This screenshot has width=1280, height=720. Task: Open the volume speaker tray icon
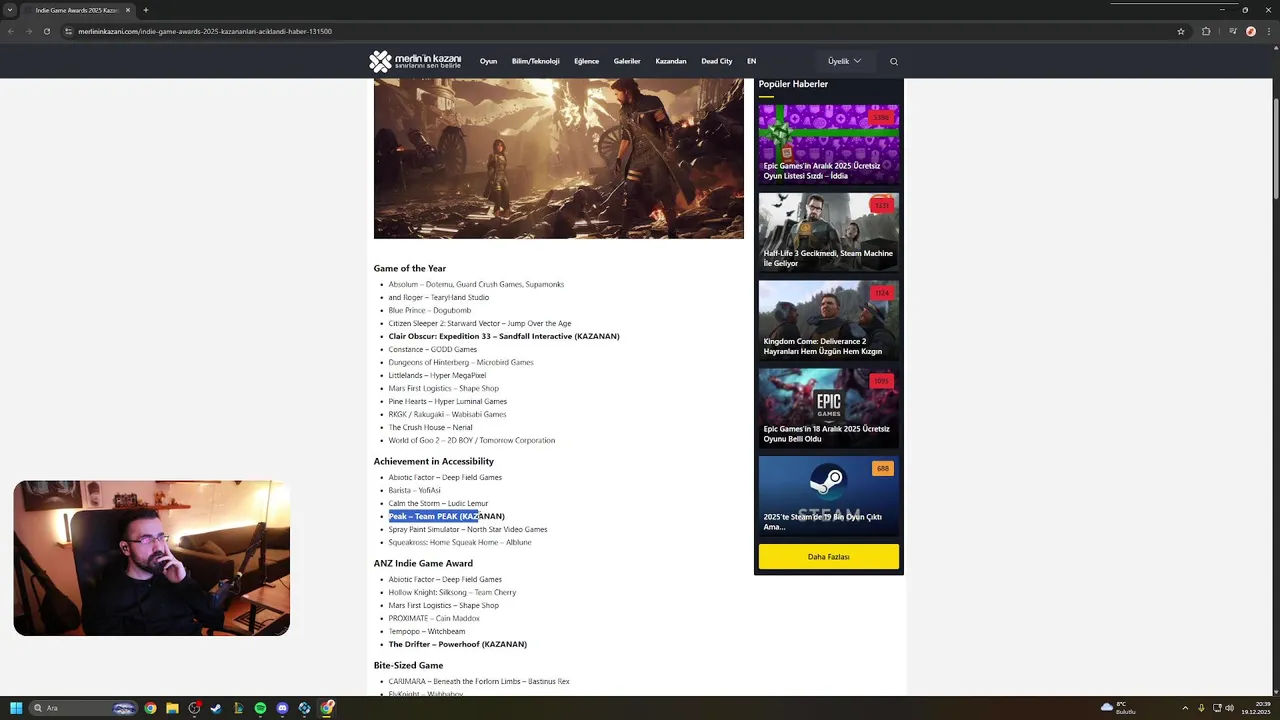[1229, 708]
